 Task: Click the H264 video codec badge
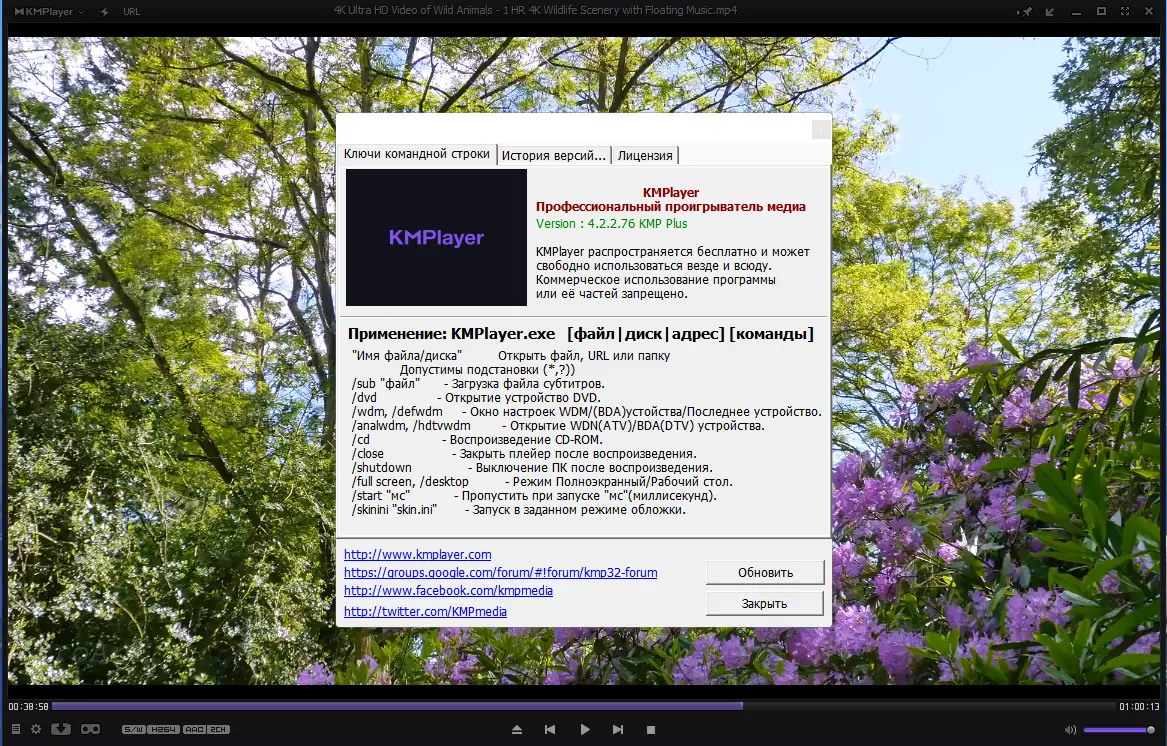164,729
